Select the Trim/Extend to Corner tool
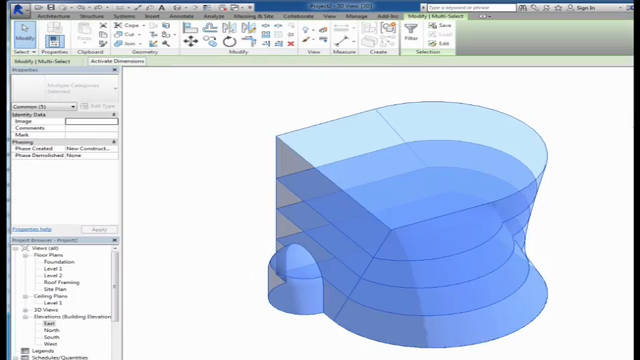The image size is (640, 360). 249,41
